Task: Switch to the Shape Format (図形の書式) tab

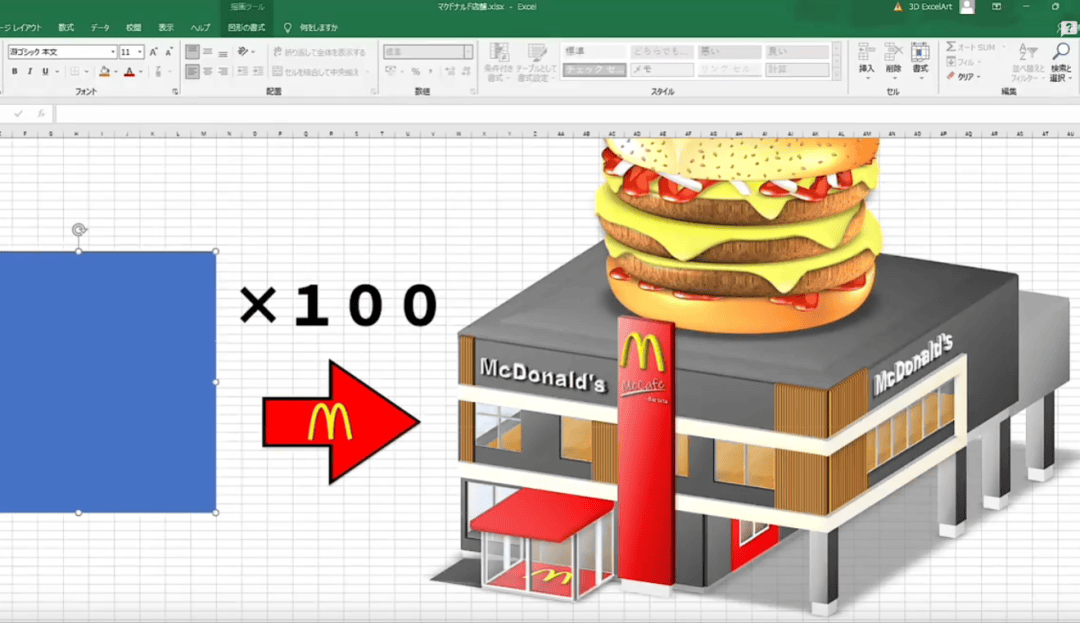Action: [247, 28]
